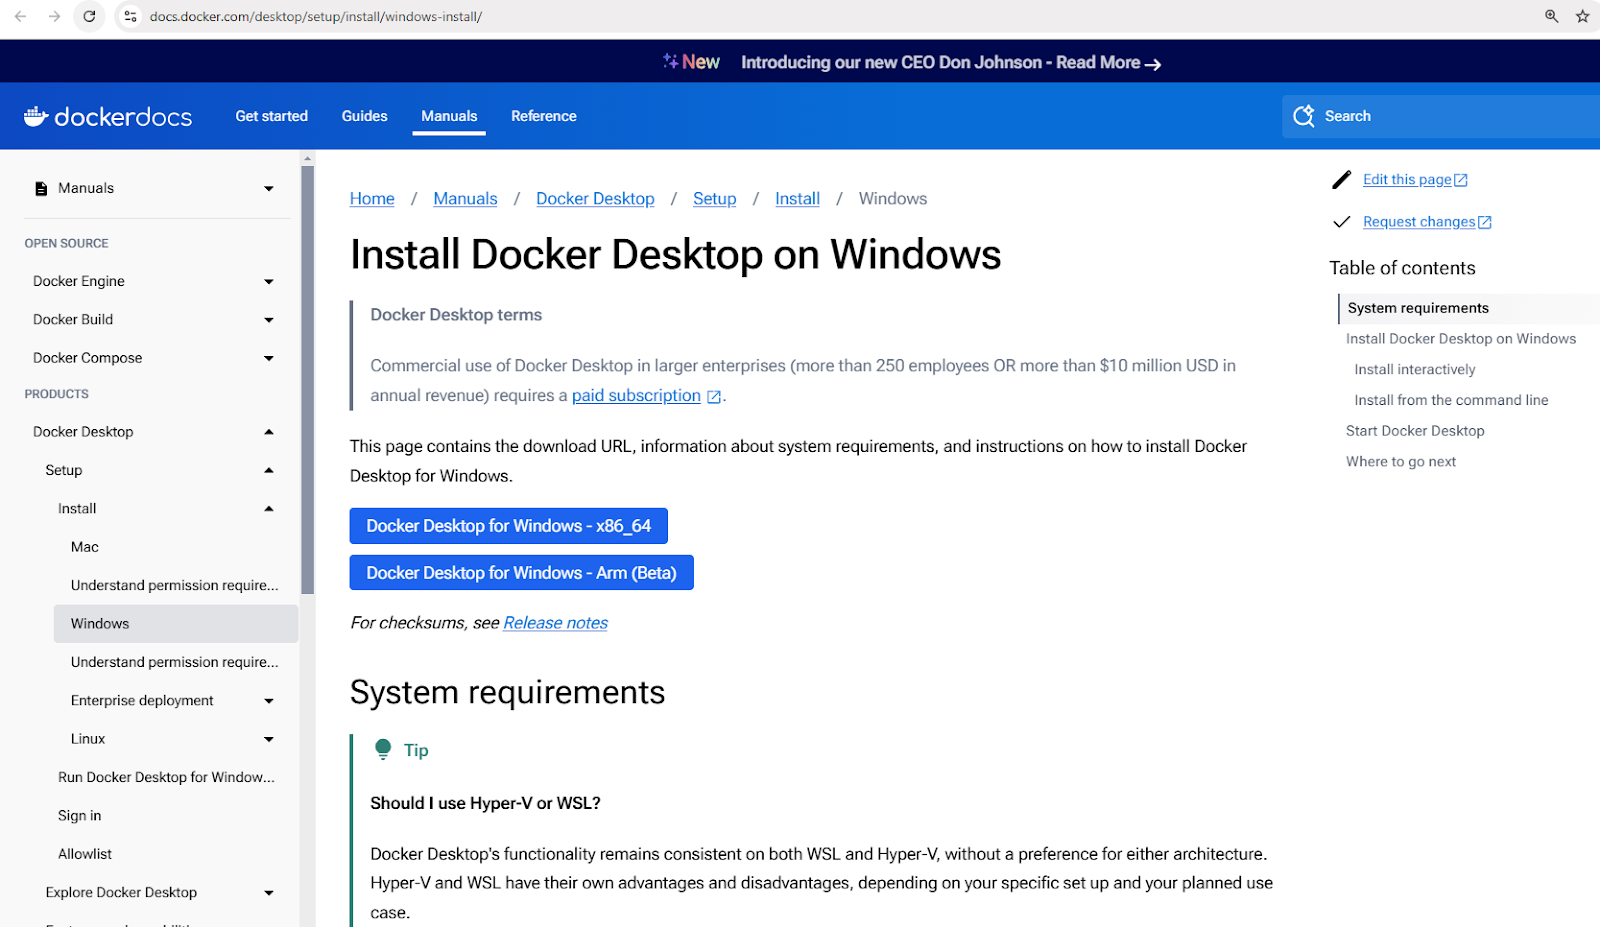
Task: Jump to System requirements in table of contents
Action: (x=1418, y=308)
